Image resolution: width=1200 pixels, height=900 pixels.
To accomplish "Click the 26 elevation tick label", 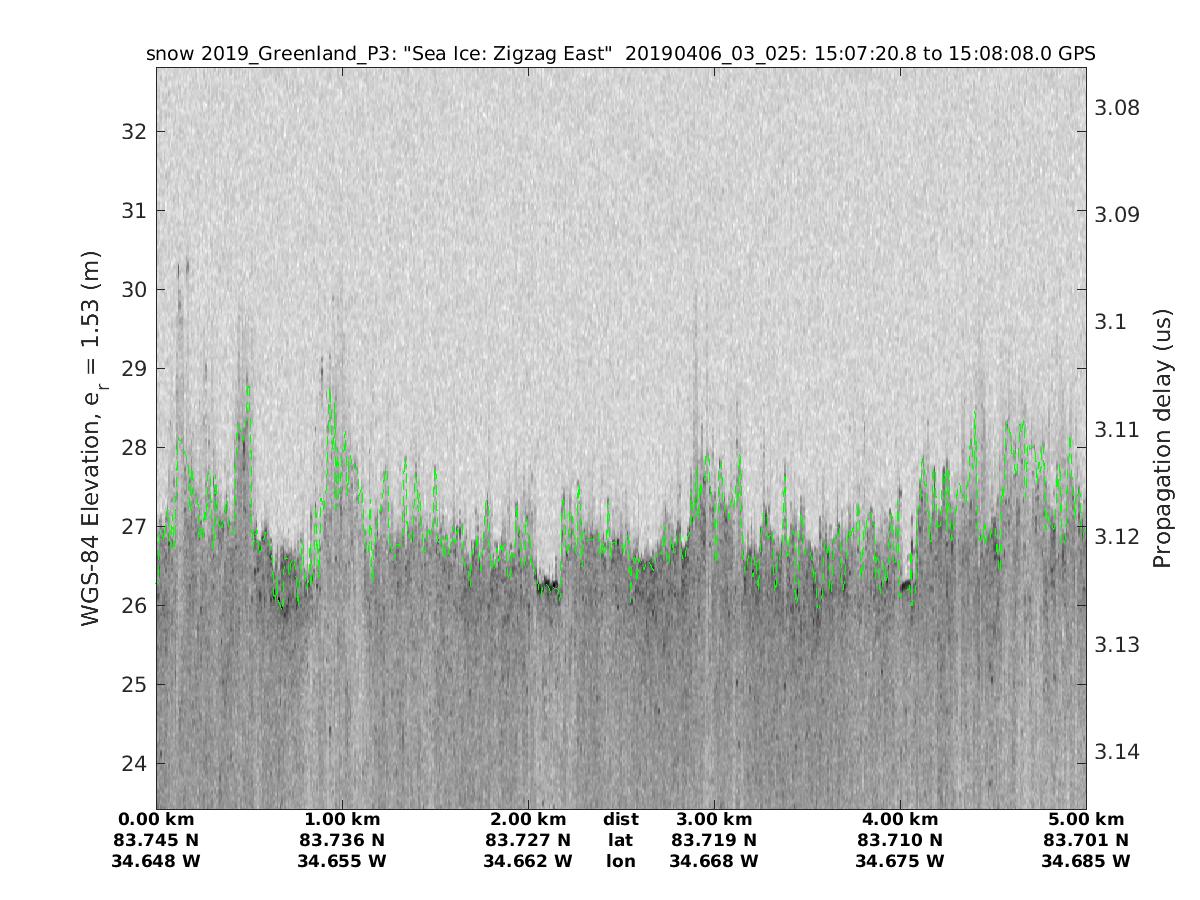I will click(132, 606).
